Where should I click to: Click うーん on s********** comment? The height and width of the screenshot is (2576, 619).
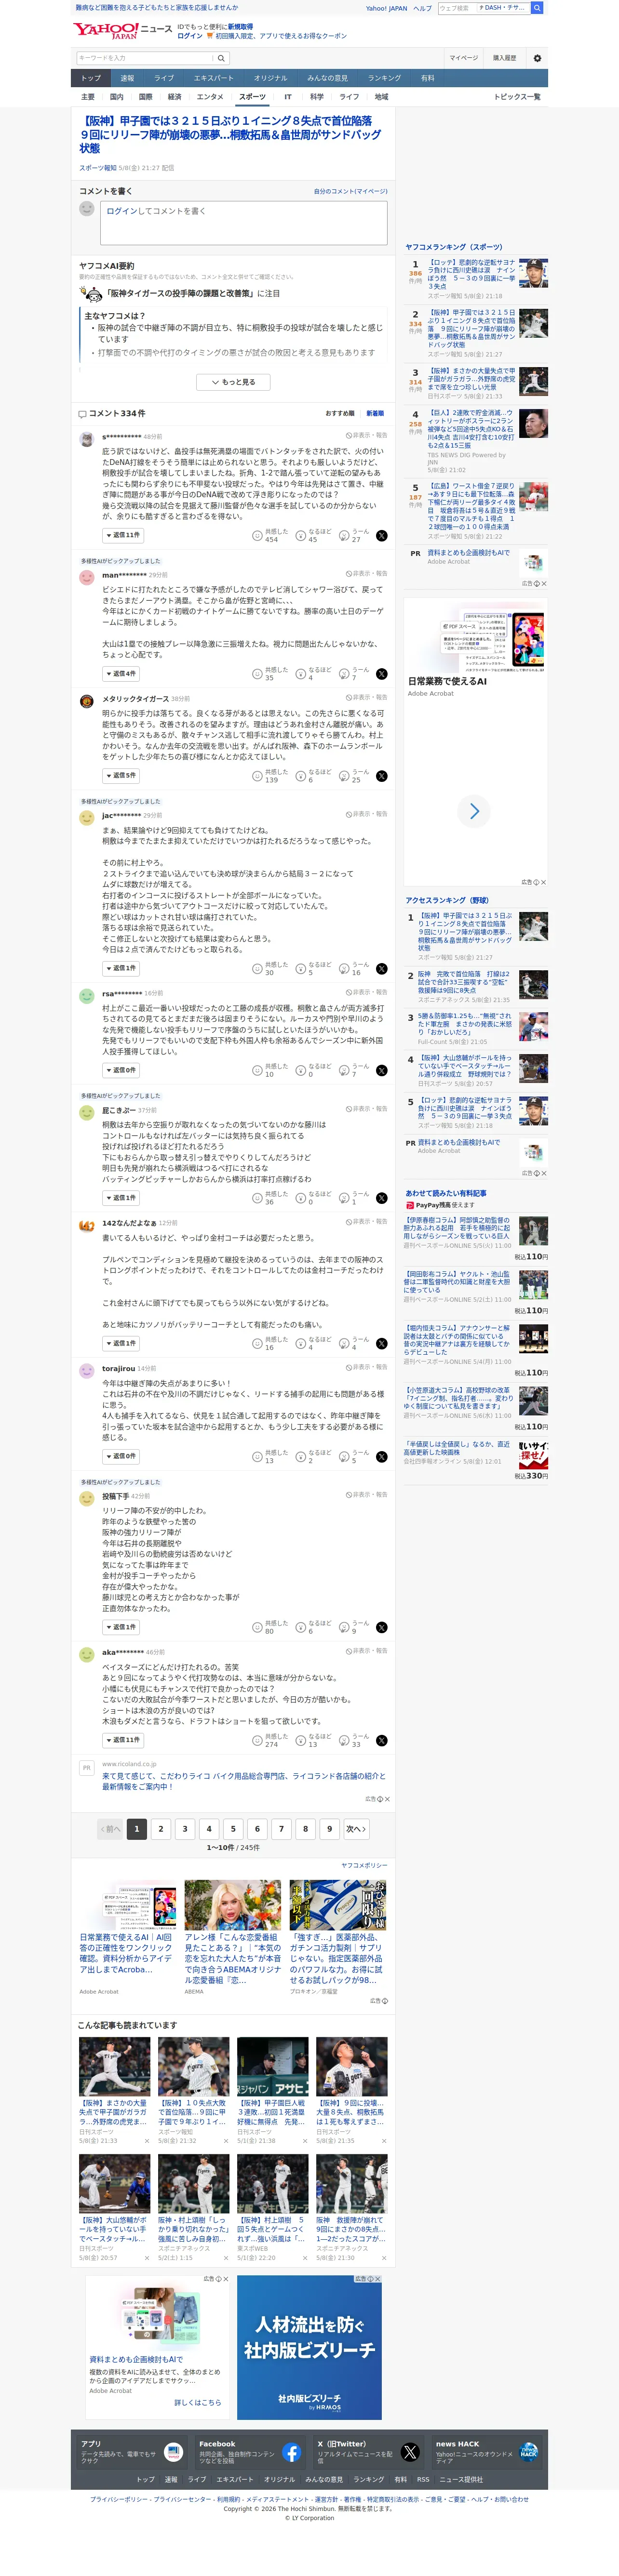[x=354, y=536]
